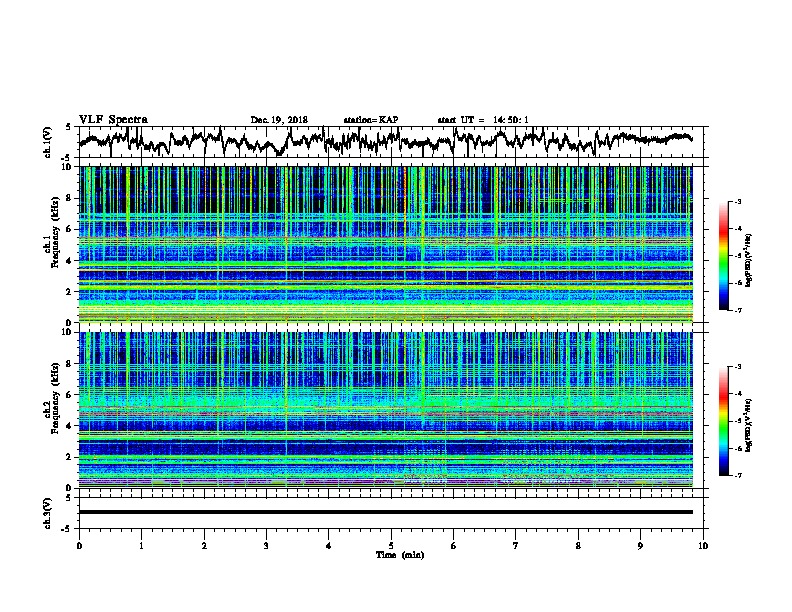The height and width of the screenshot is (612, 792).
Task: Click the log(PSD) label beside lower colorbar
Action: point(749,425)
